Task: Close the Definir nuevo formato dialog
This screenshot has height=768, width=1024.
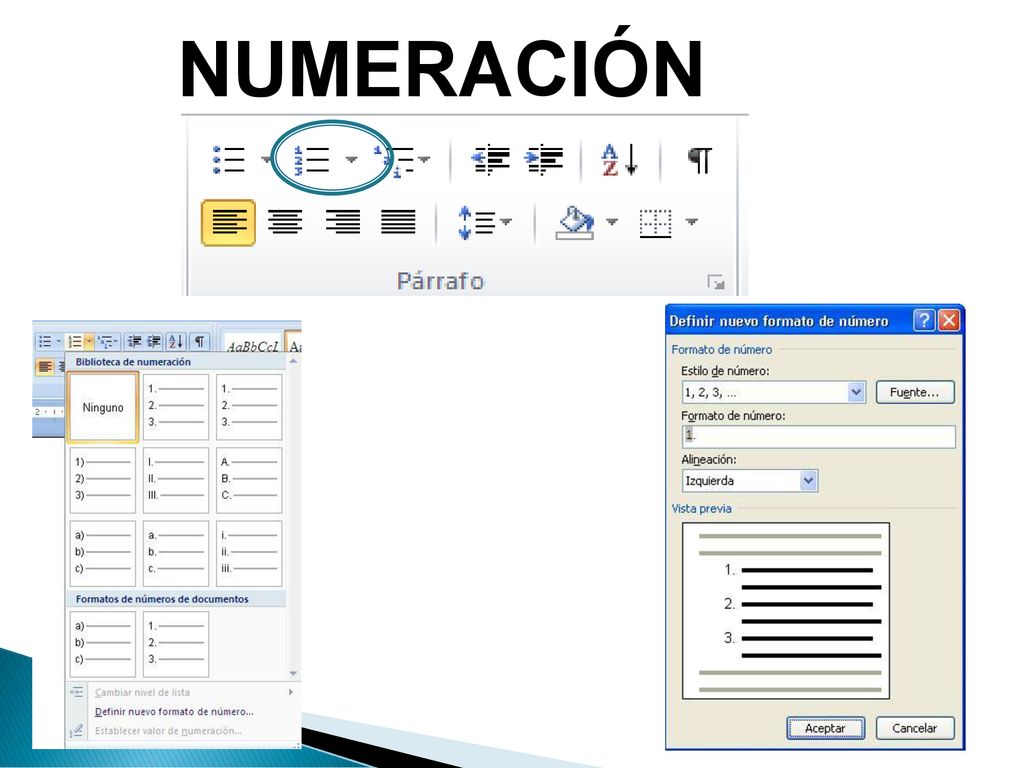Action: point(948,320)
